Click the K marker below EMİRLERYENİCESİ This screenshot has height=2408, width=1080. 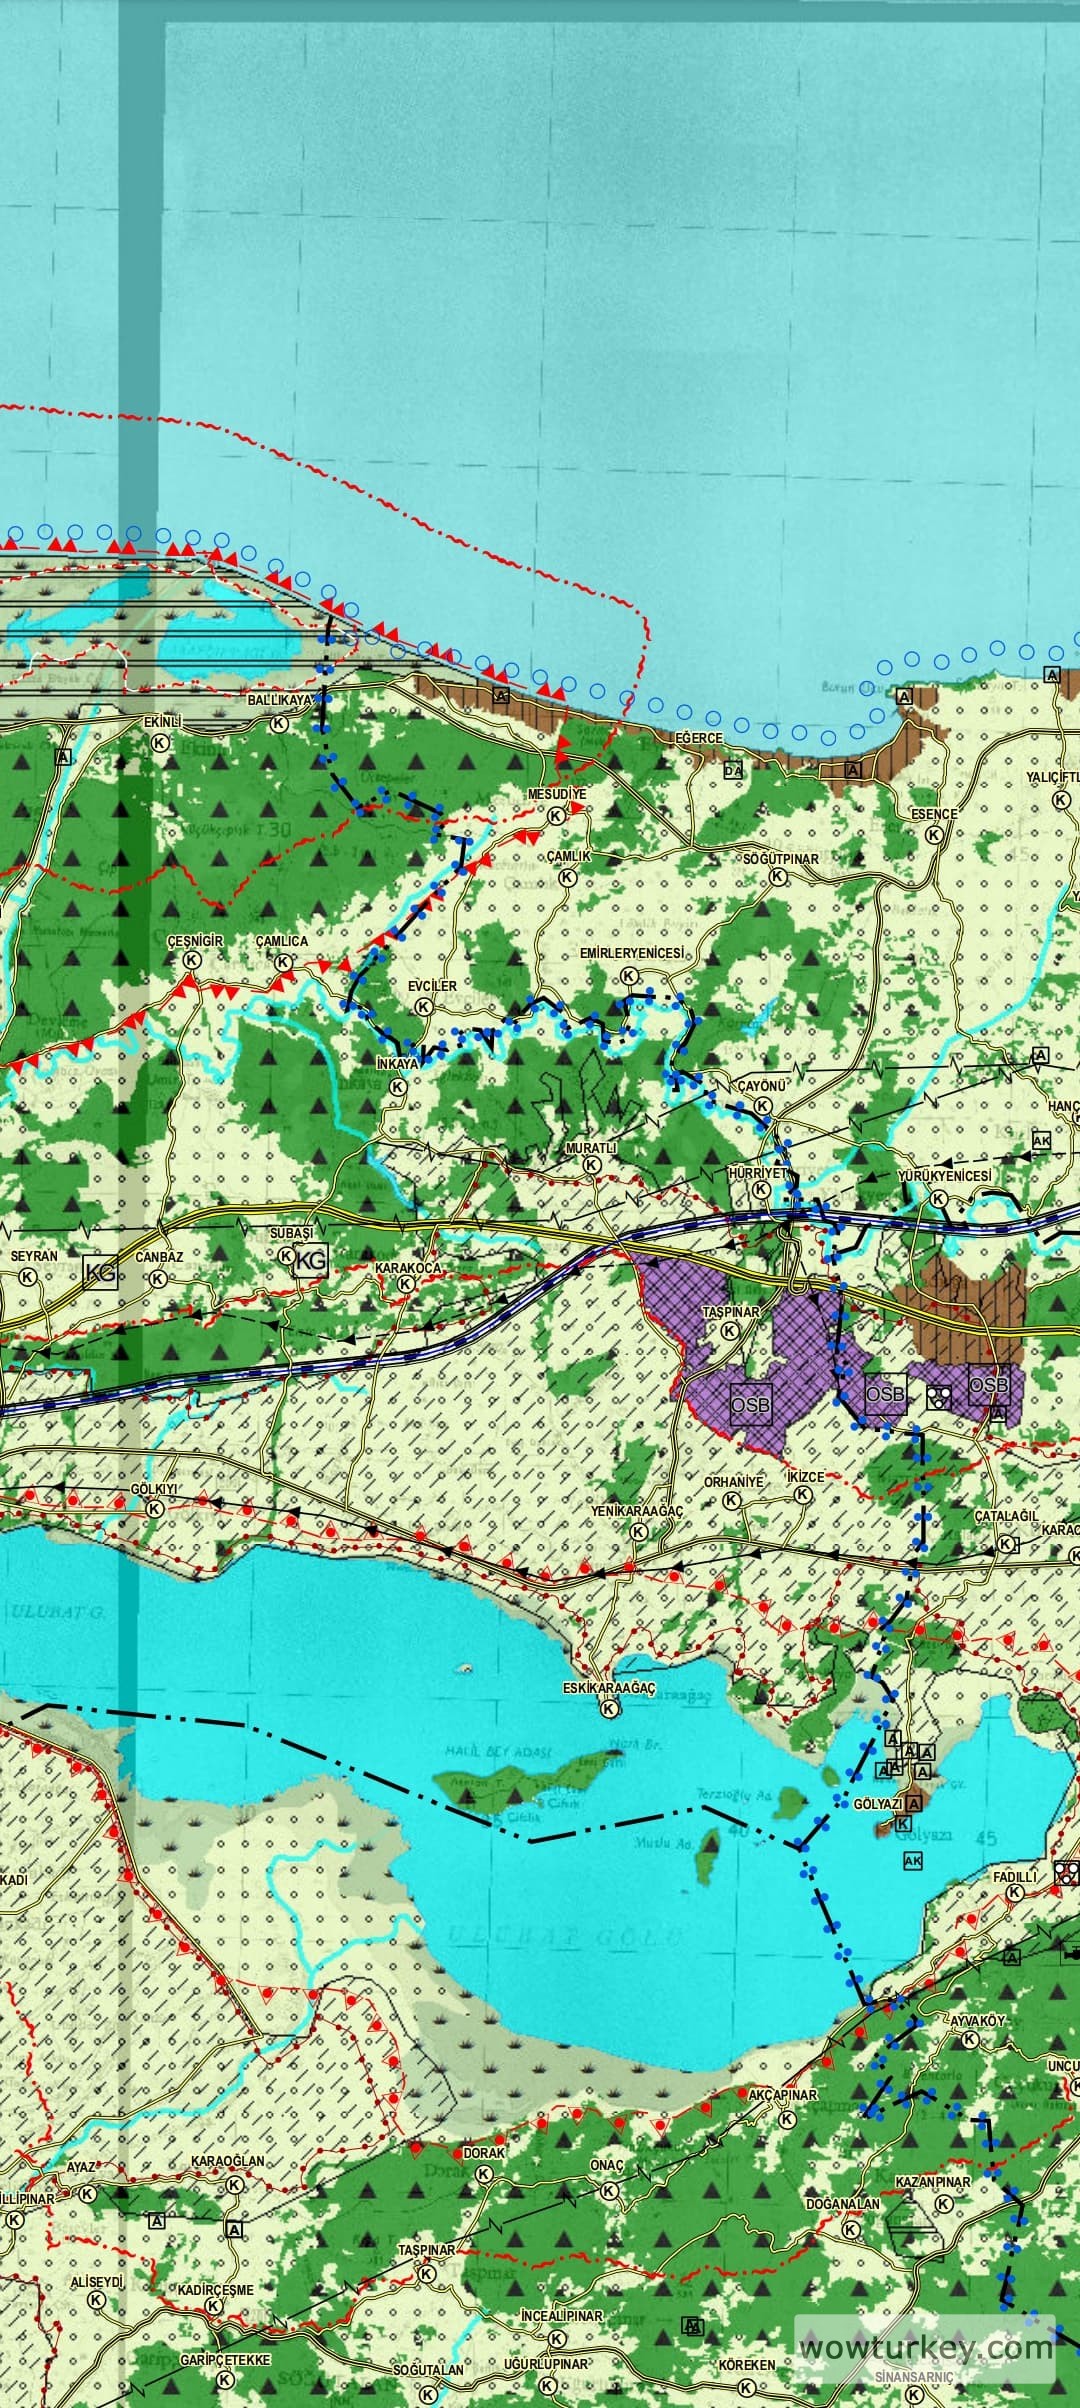point(629,975)
